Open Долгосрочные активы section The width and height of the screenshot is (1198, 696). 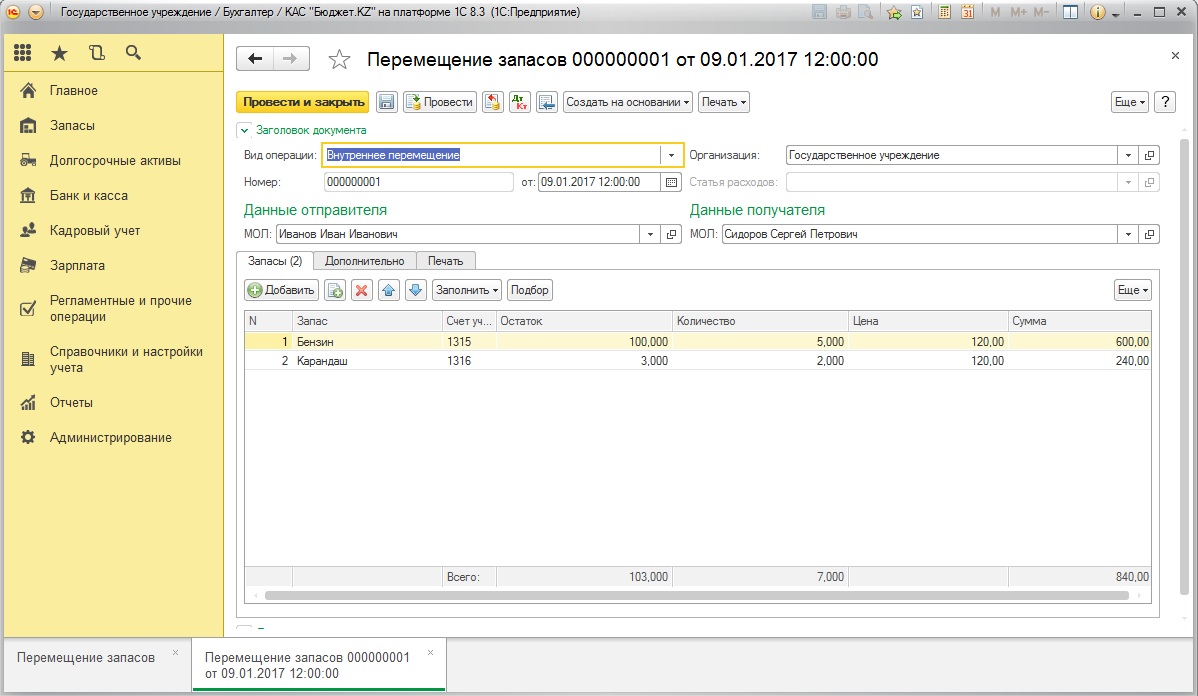tap(115, 160)
